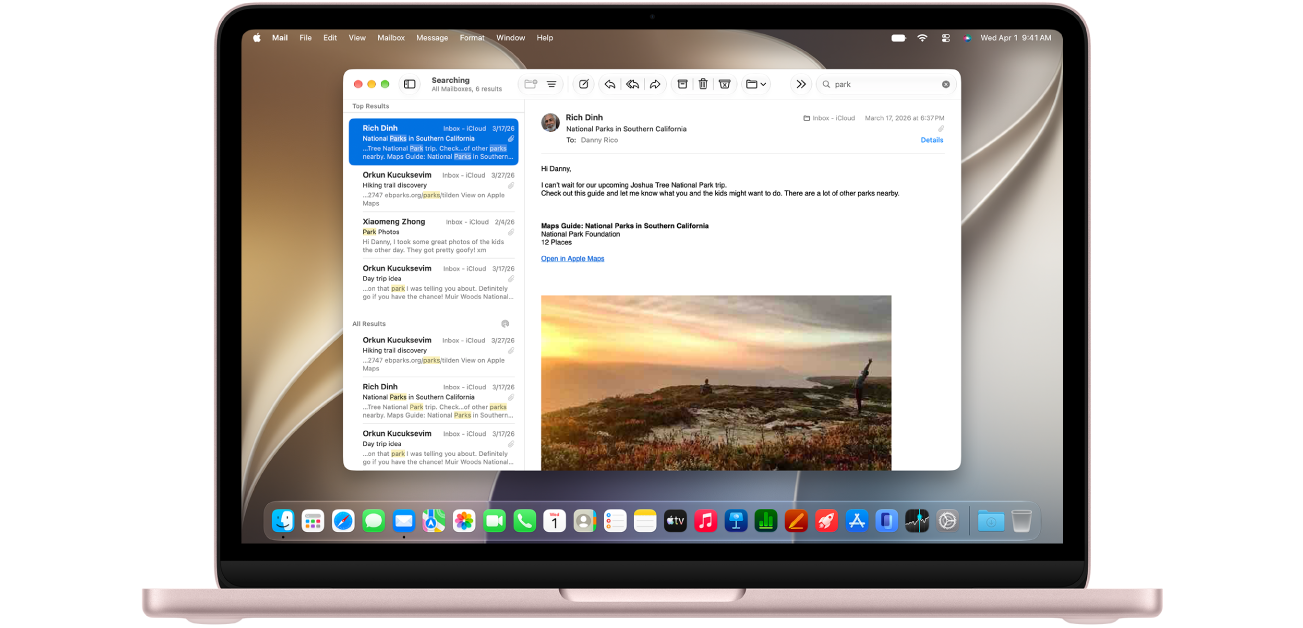Open Photos from the Dock
Image resolution: width=1303 pixels, height=628 pixels.
464,521
